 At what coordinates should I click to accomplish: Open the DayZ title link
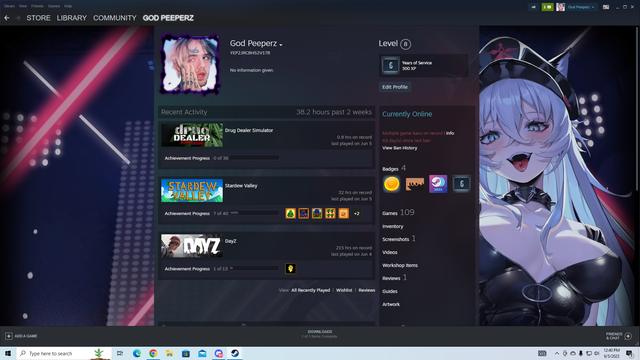pos(231,241)
